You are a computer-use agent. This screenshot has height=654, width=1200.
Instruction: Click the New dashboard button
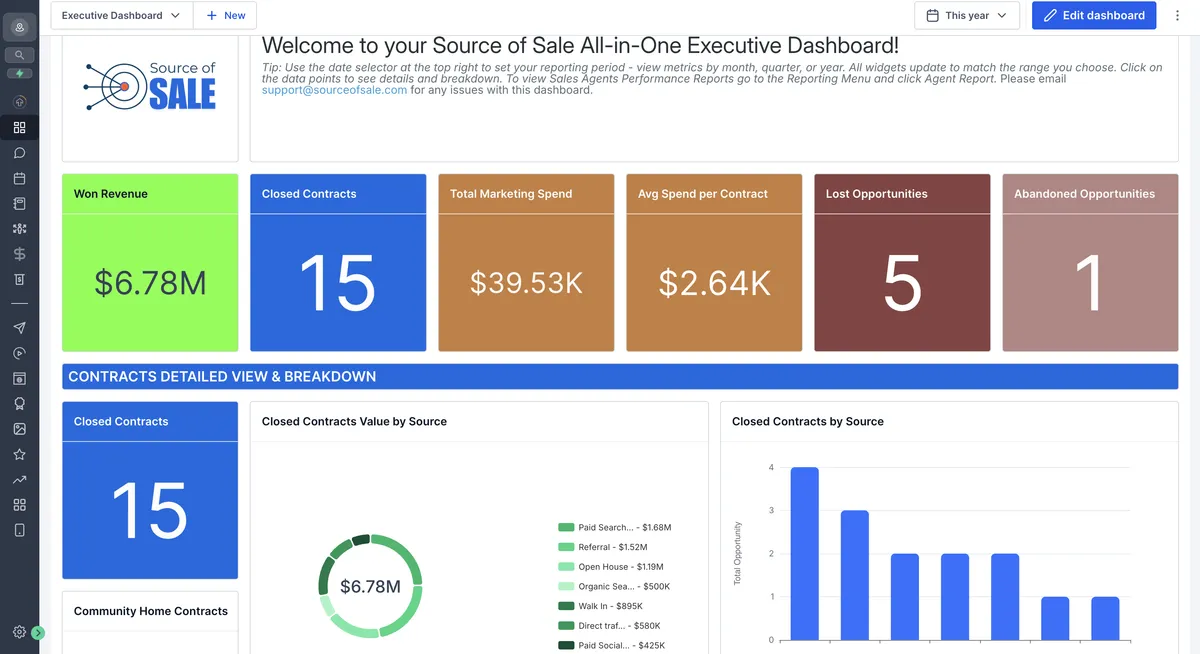pyautogui.click(x=225, y=15)
